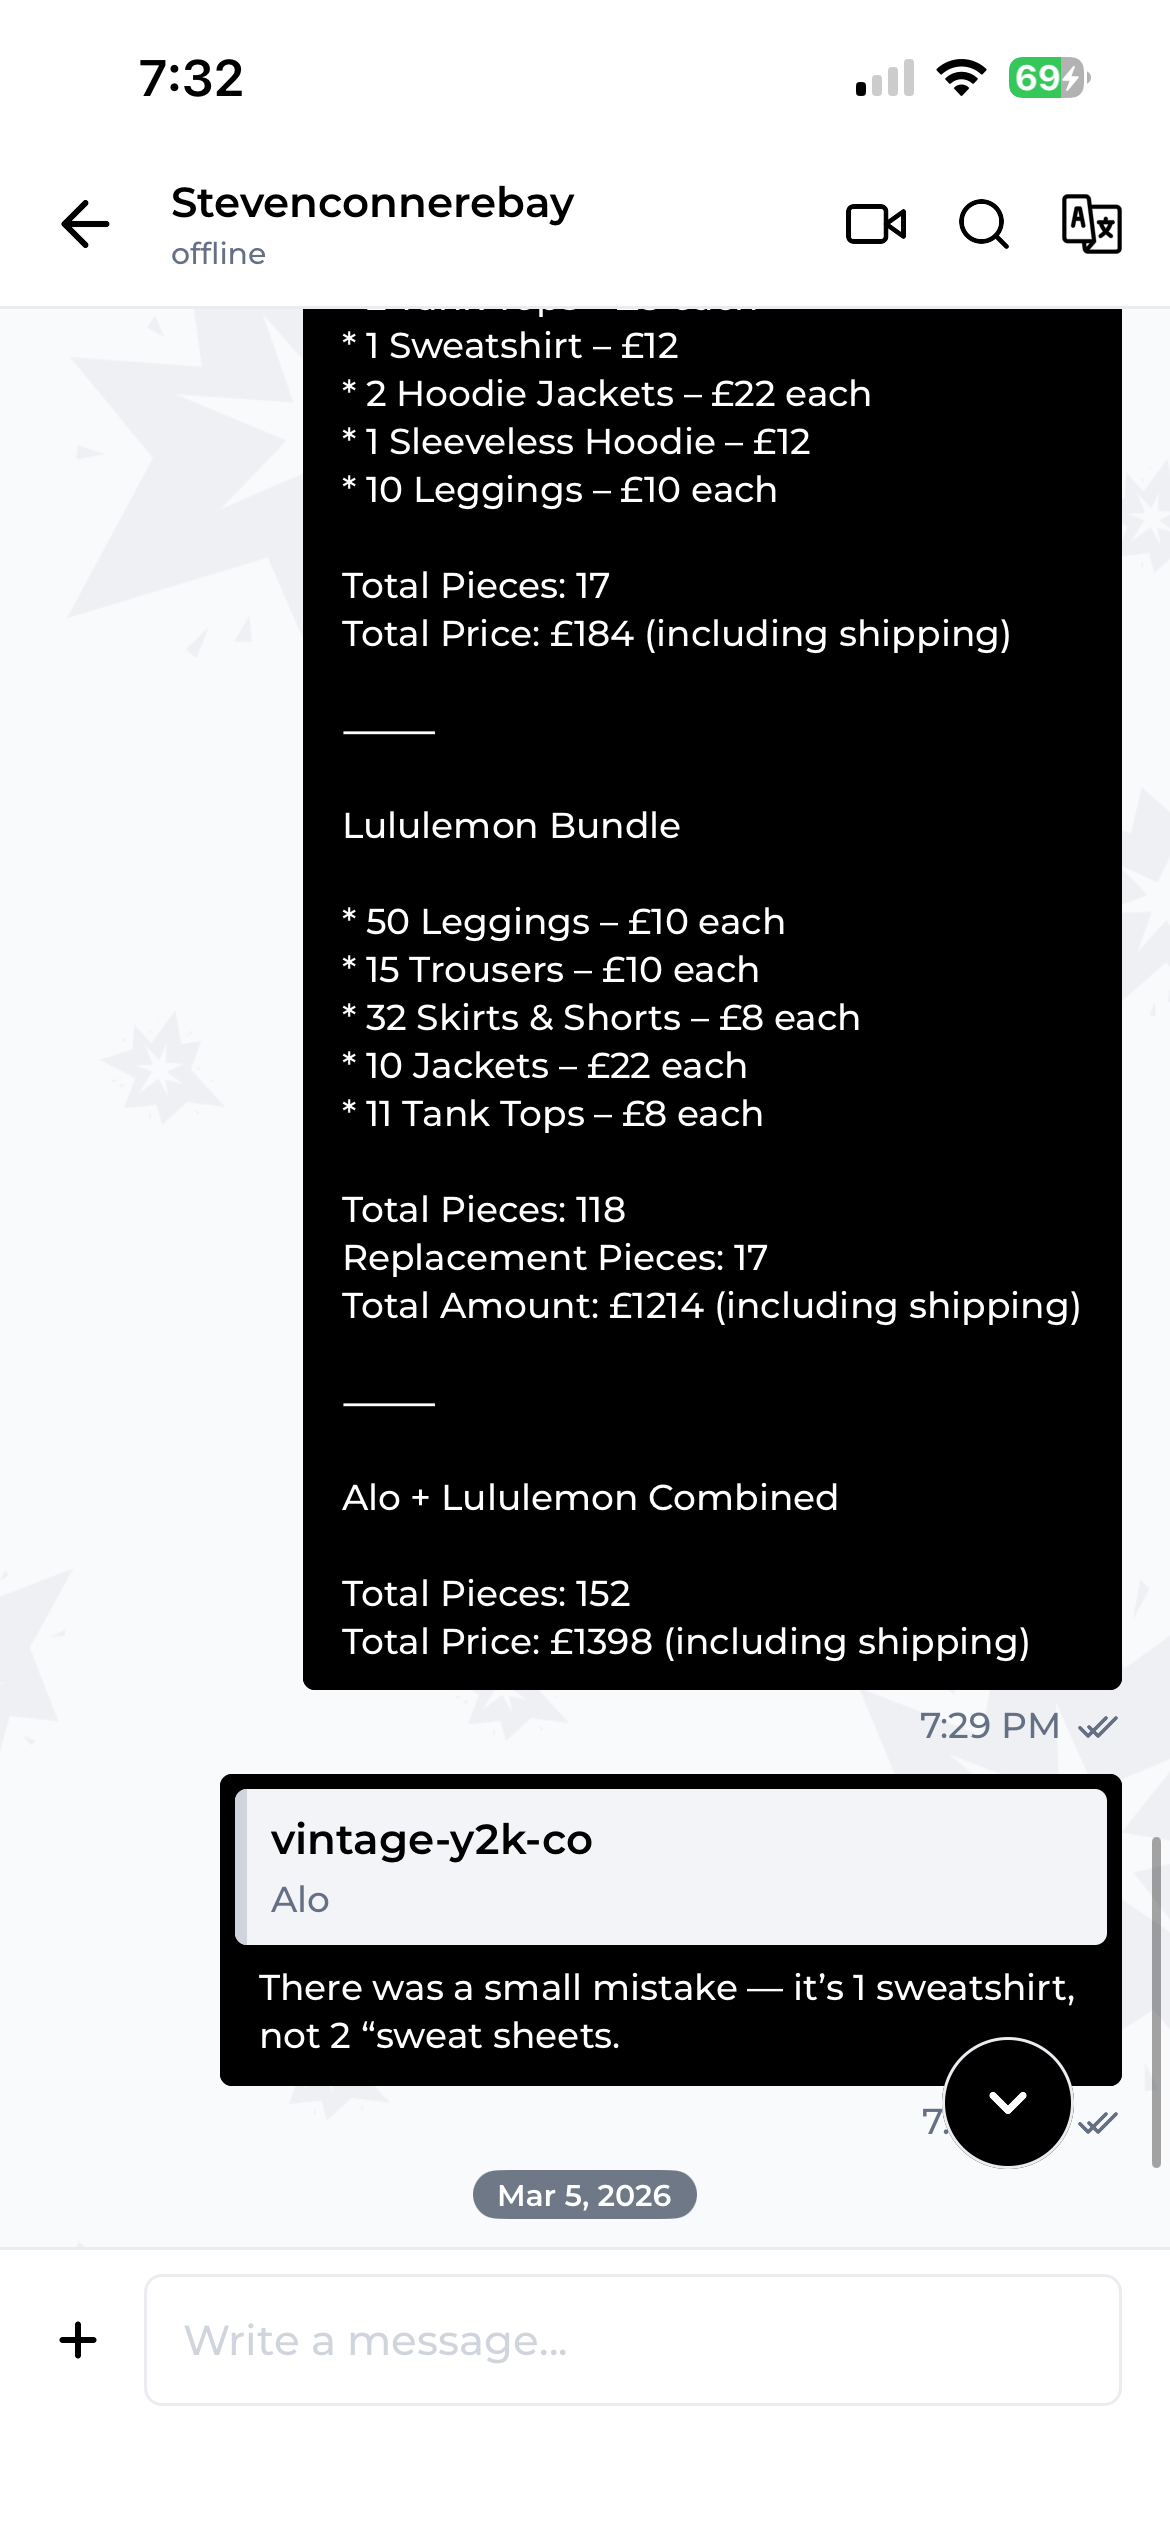Tap double-check read receipt at 7:29 PM

pyautogui.click(x=1098, y=1727)
